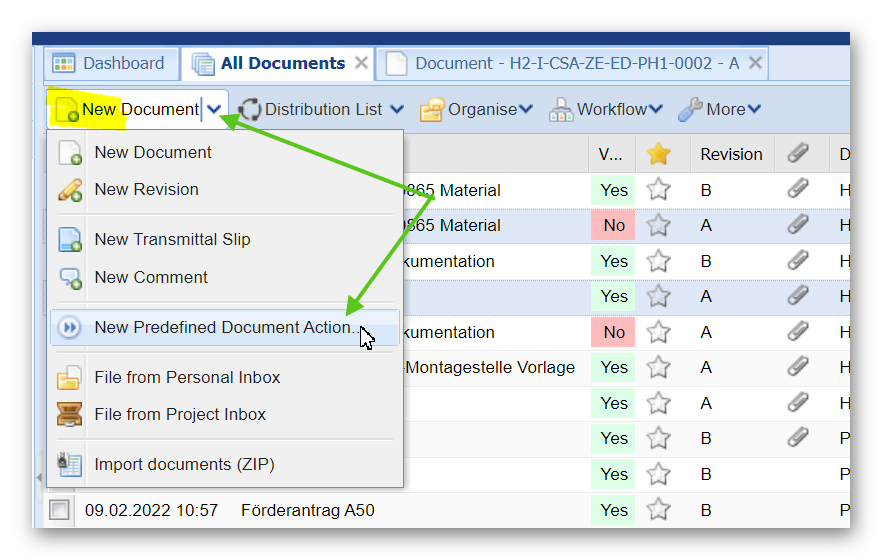The width and height of the screenshot is (882, 560).
Task: Click the Förderantrag A50 document title
Action: tap(308, 510)
